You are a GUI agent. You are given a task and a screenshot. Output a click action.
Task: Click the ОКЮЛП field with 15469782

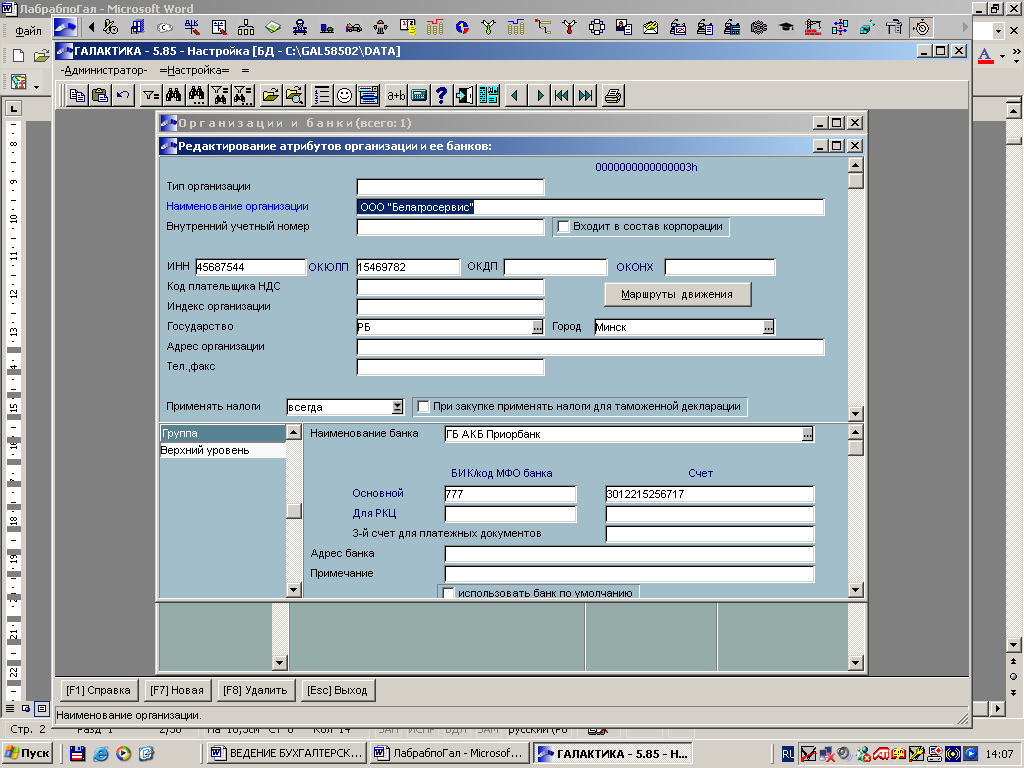point(408,266)
